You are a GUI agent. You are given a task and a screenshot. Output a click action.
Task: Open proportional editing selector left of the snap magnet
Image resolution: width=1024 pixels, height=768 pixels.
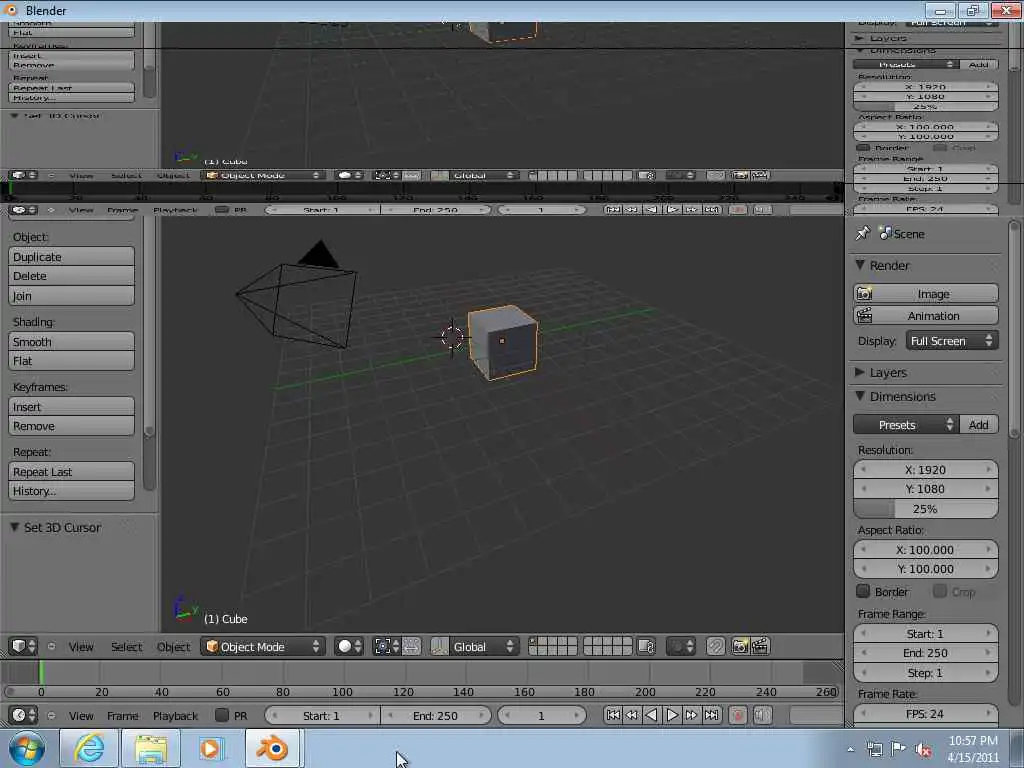point(680,647)
